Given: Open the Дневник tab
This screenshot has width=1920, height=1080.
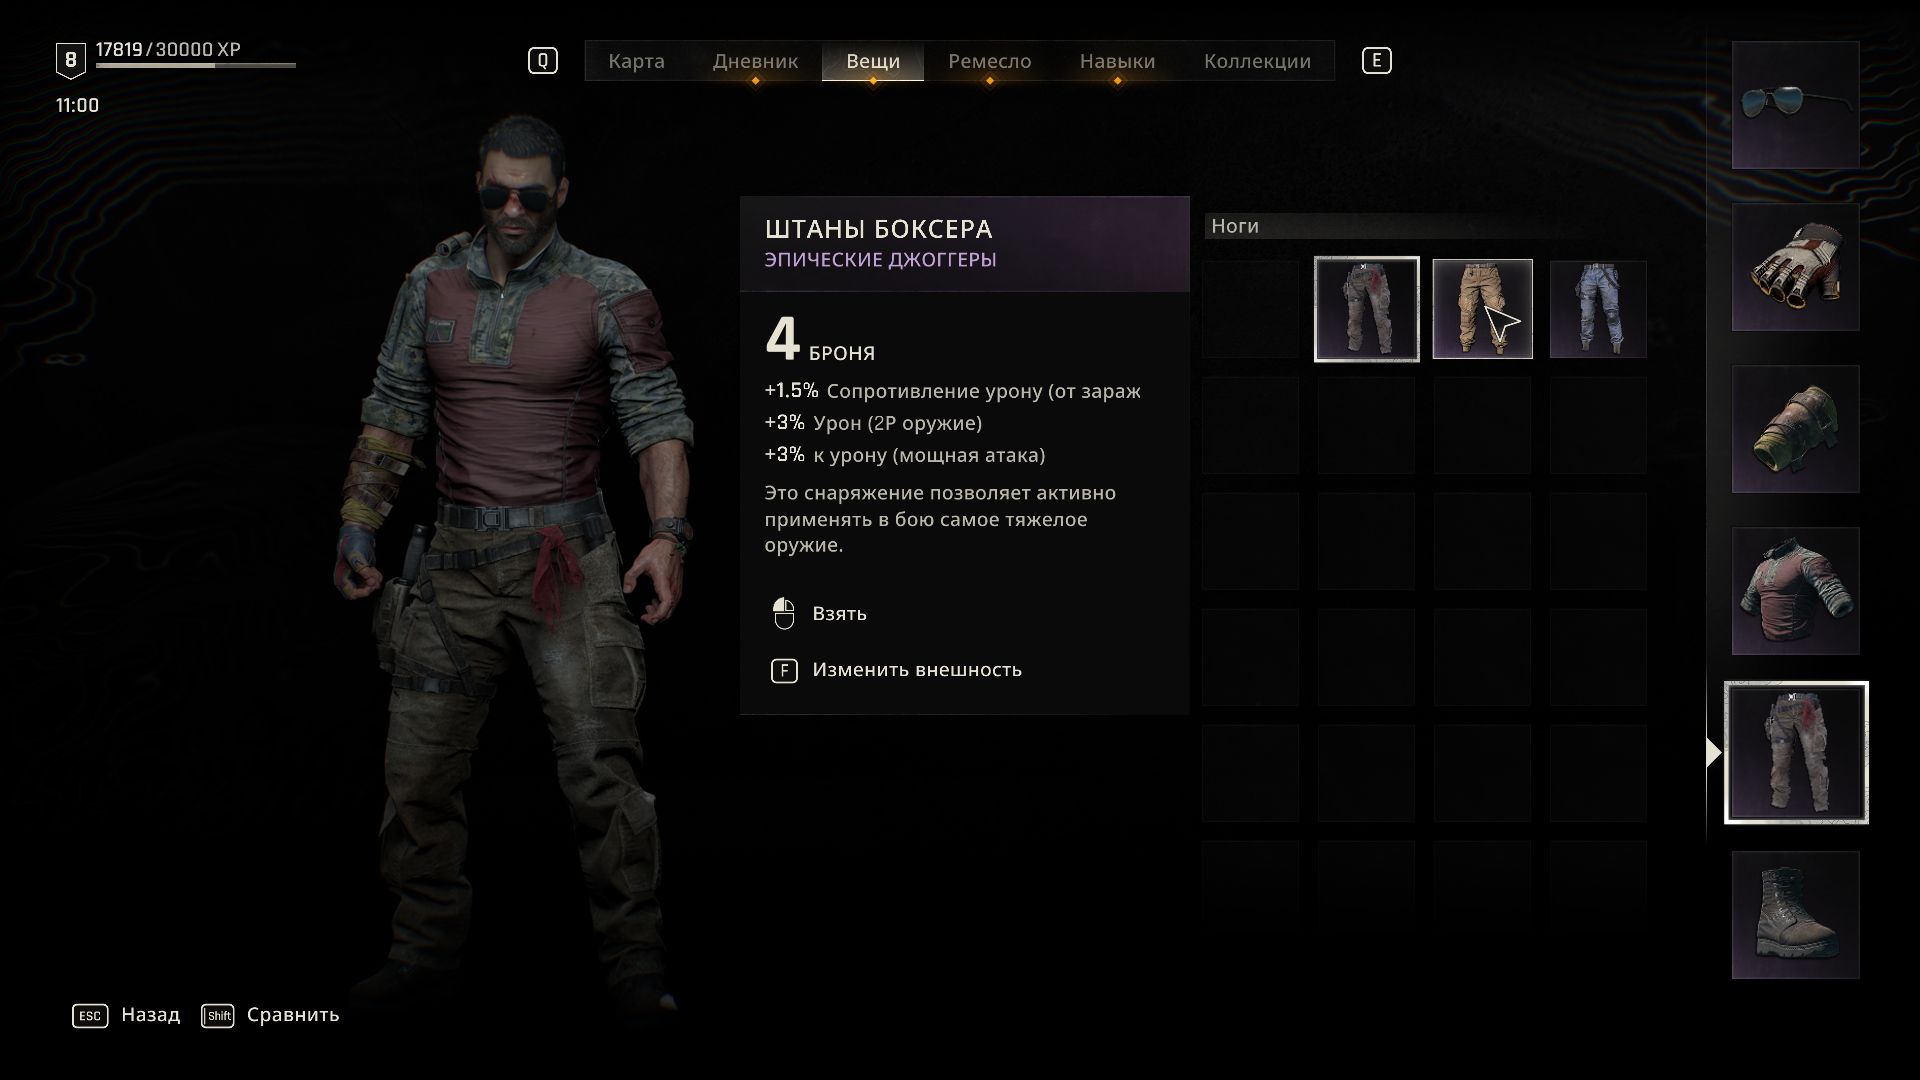Looking at the screenshot, I should (755, 61).
